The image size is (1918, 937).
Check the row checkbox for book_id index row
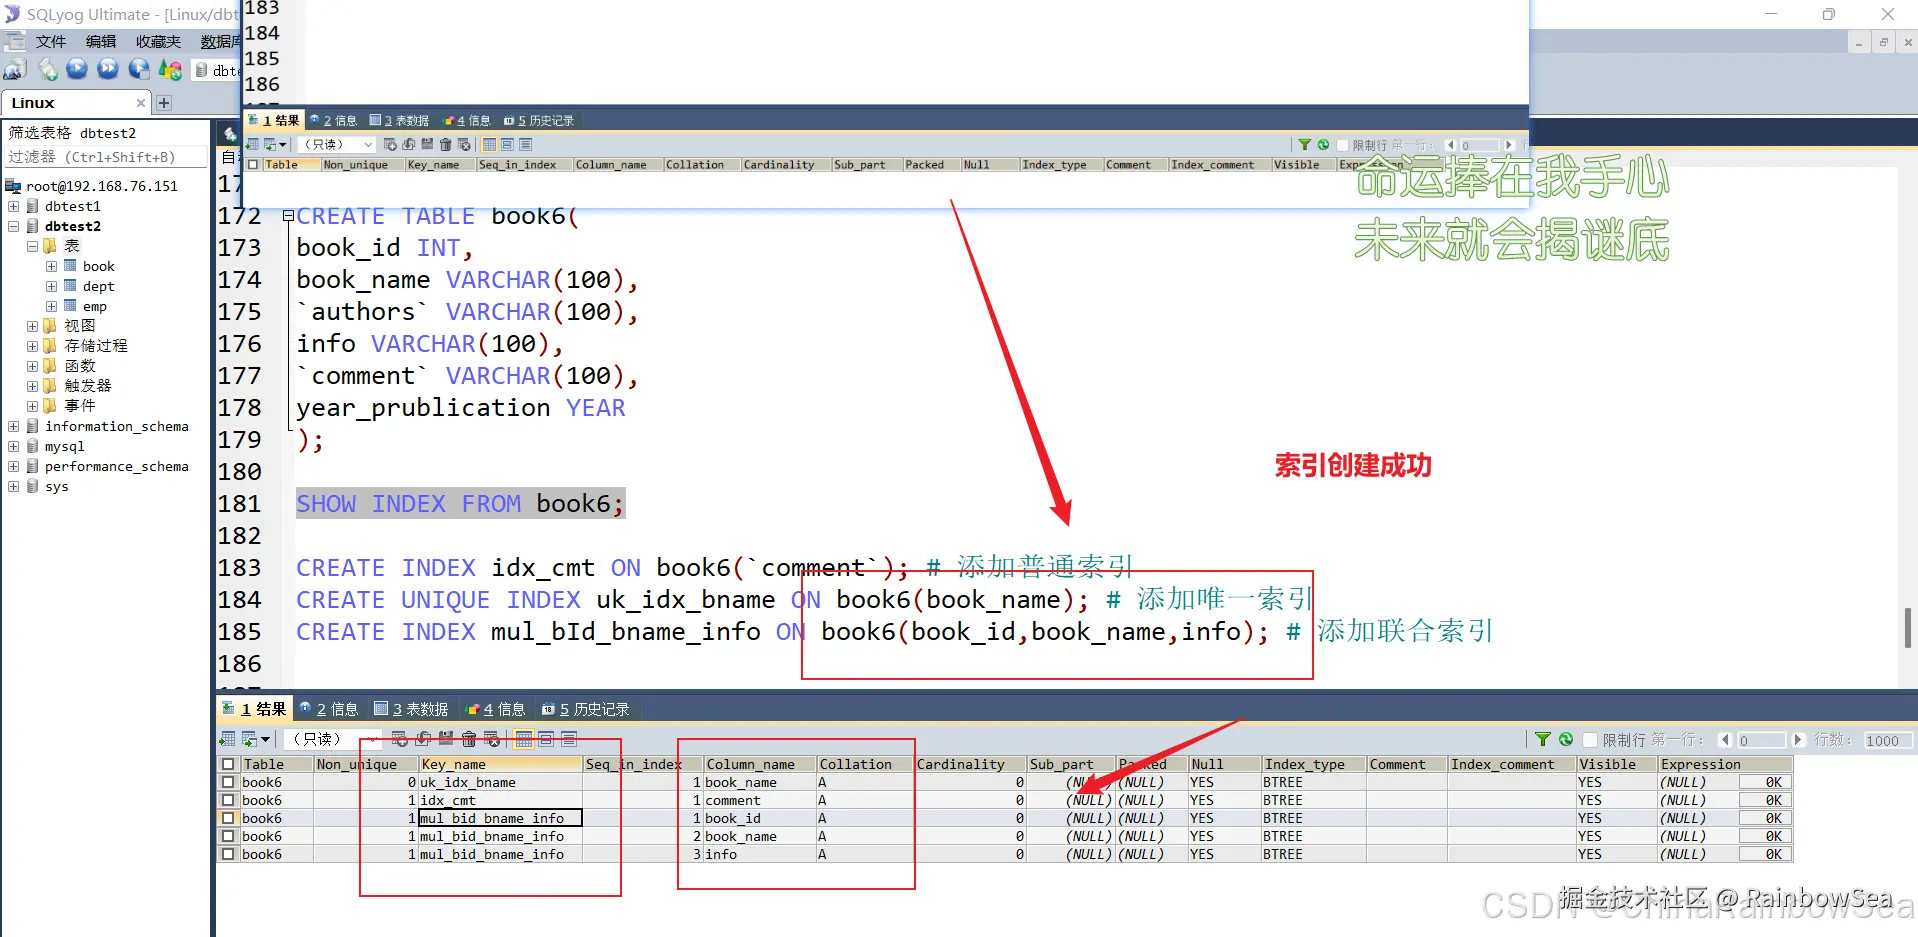[228, 818]
